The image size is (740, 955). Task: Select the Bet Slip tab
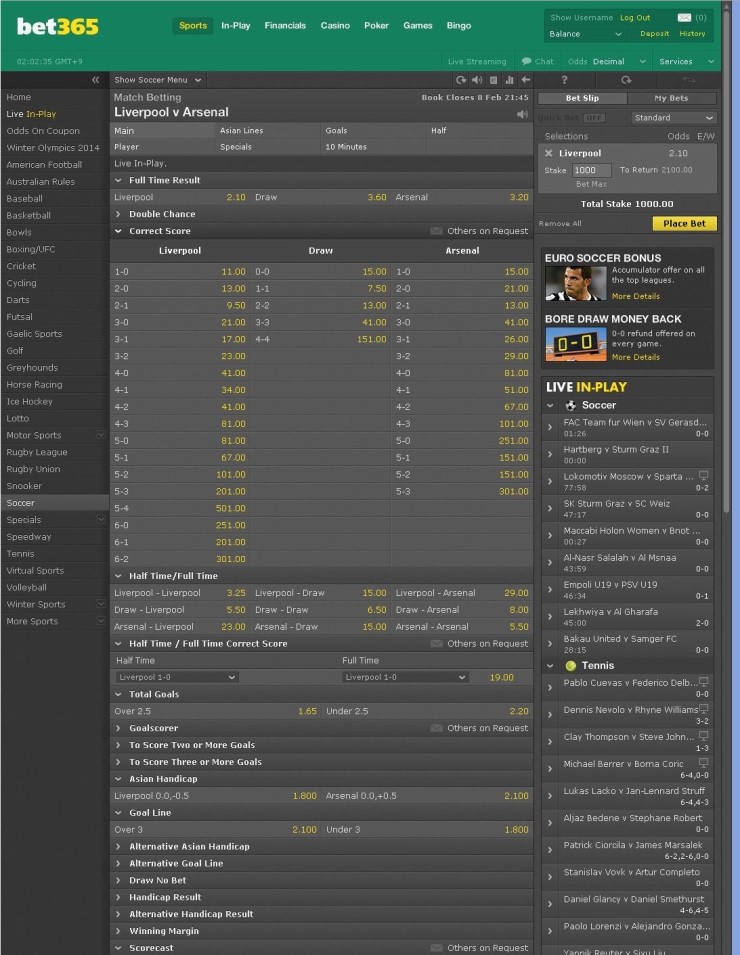point(582,98)
